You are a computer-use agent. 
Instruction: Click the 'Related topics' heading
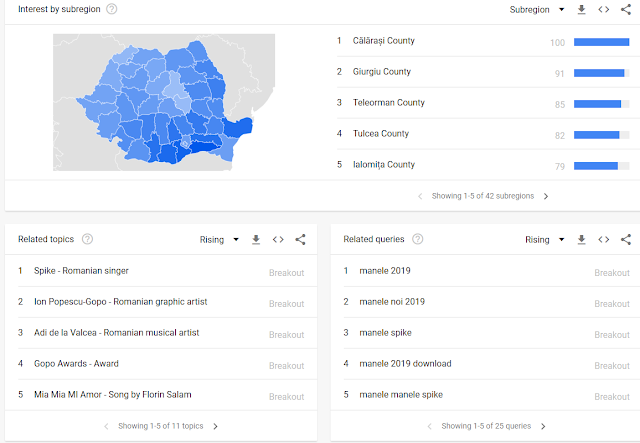coord(46,239)
